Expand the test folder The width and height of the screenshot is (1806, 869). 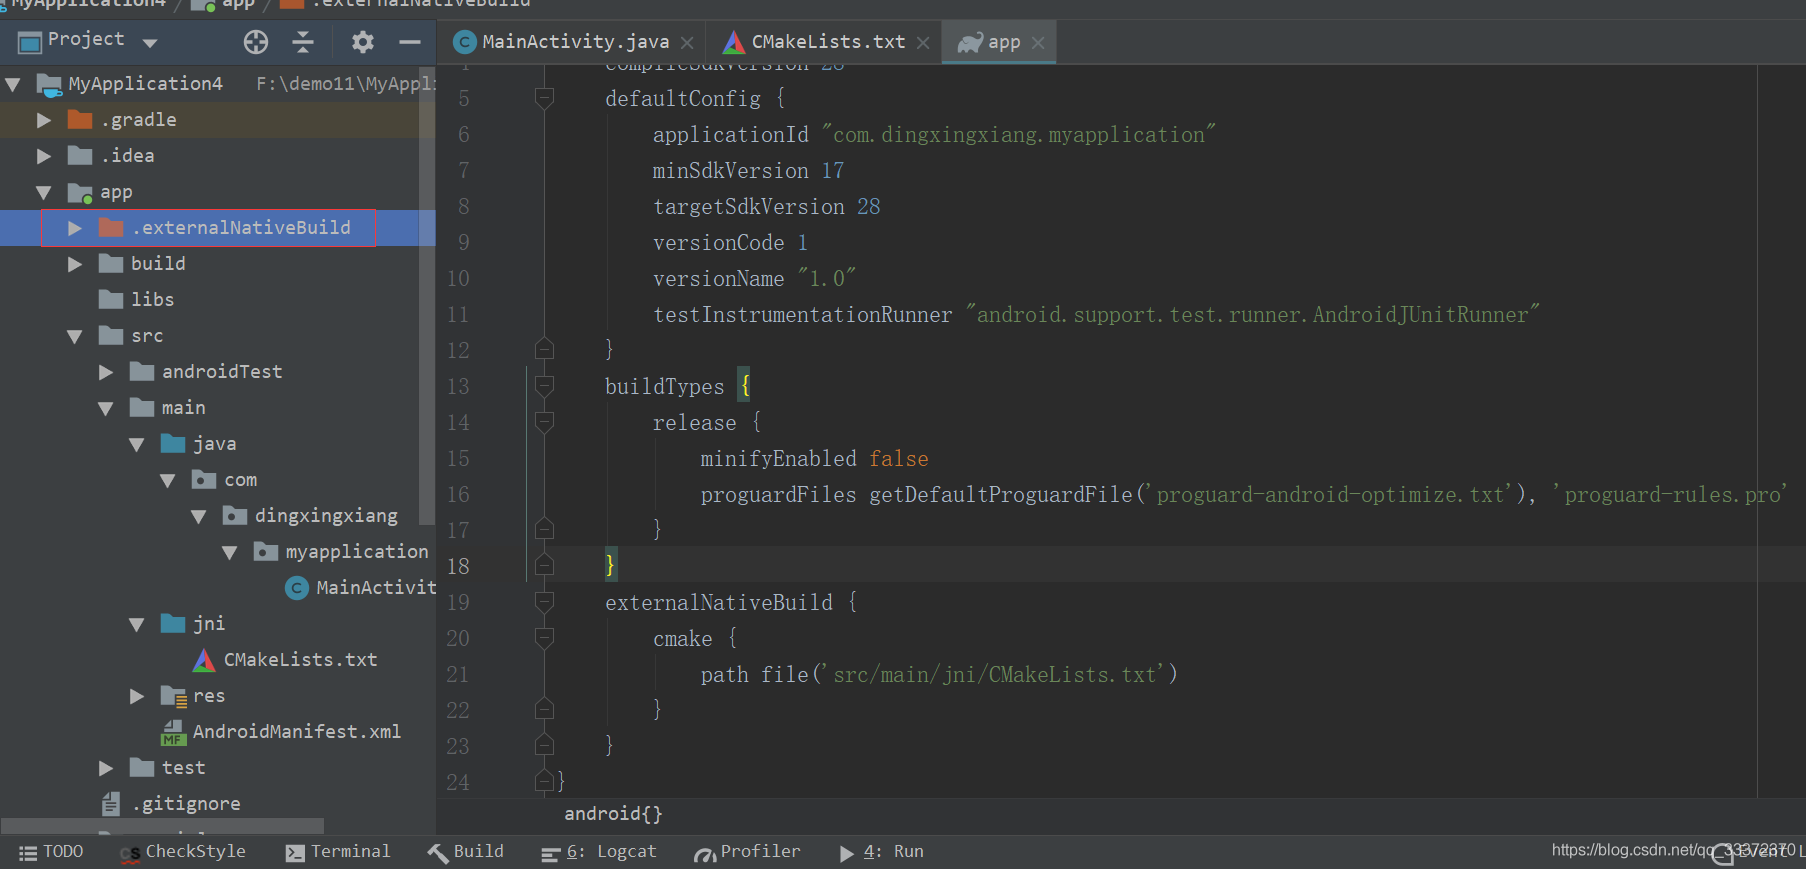[x=106, y=768]
